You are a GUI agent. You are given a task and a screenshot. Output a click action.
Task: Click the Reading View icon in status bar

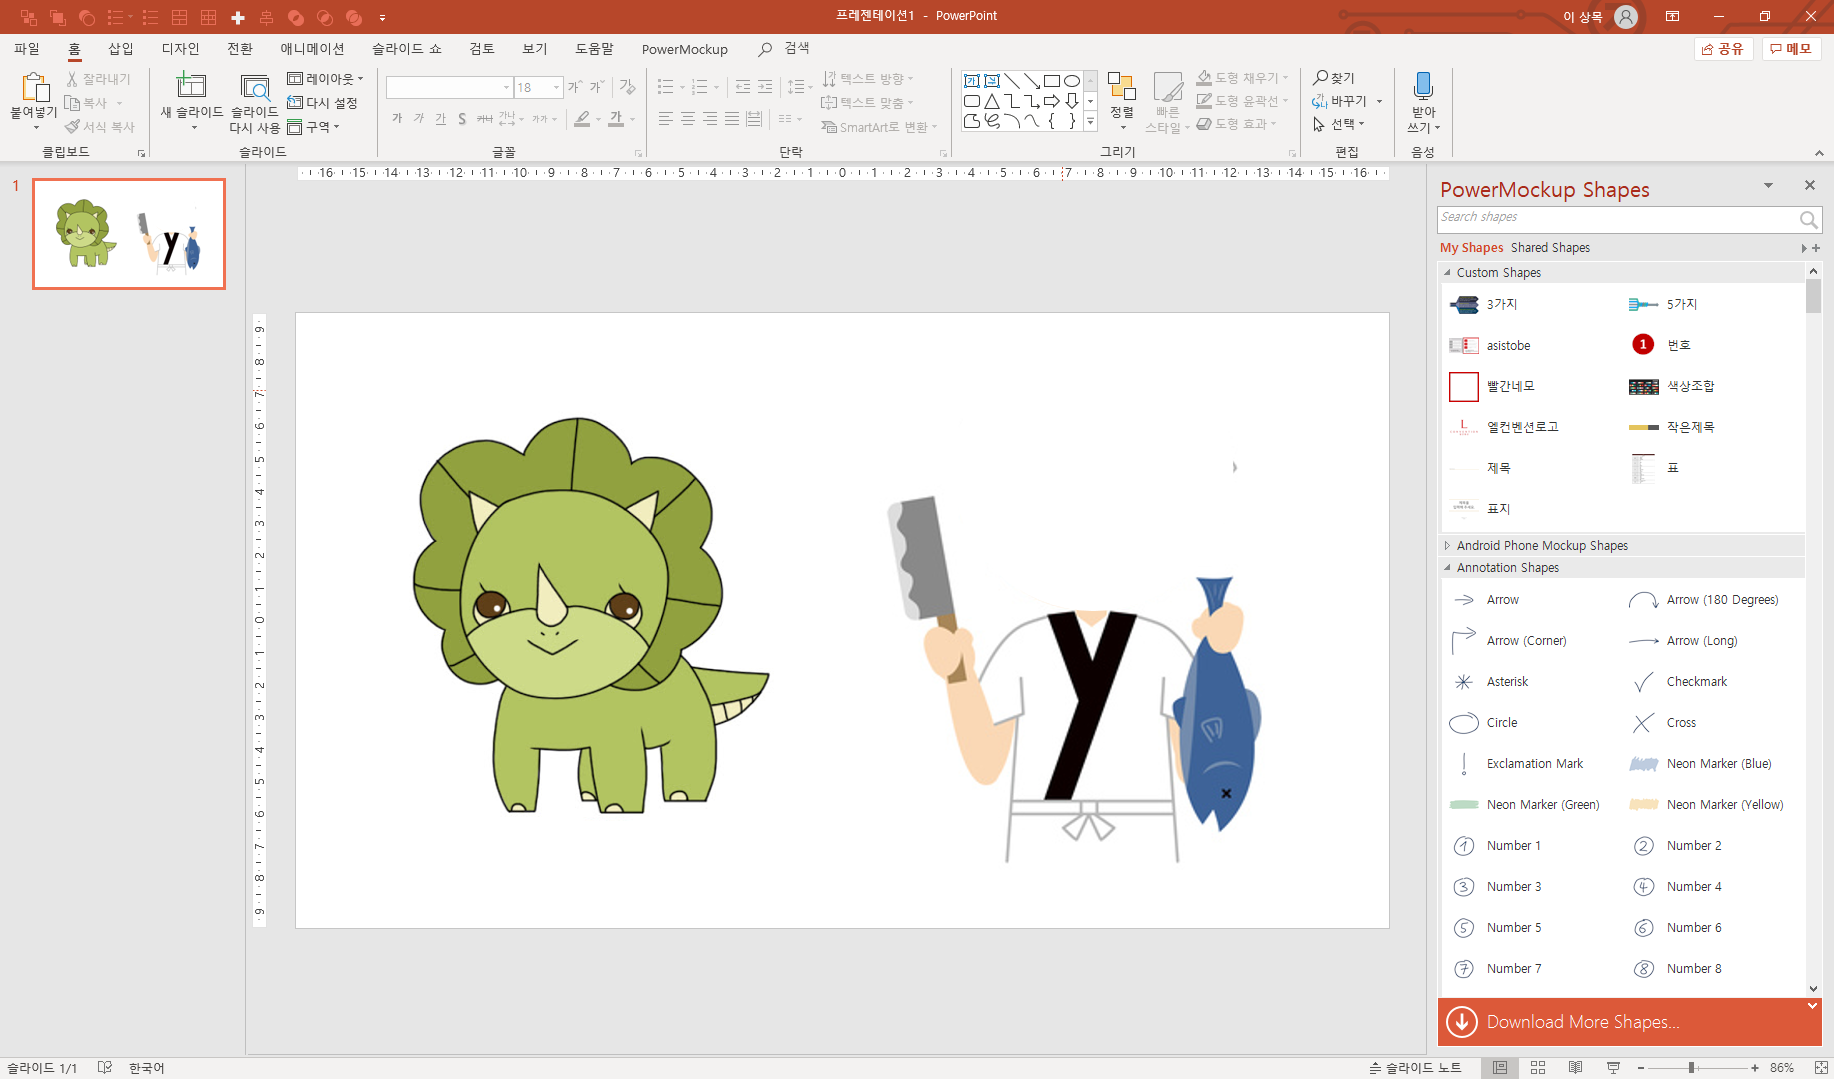(x=1575, y=1067)
